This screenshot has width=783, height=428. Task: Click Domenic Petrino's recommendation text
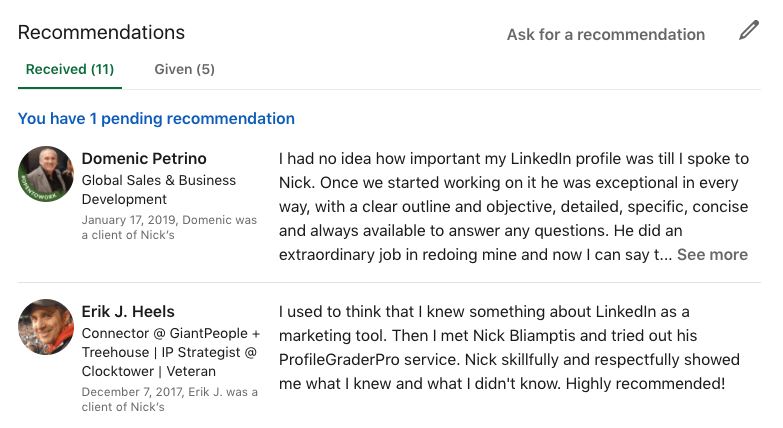[510, 206]
